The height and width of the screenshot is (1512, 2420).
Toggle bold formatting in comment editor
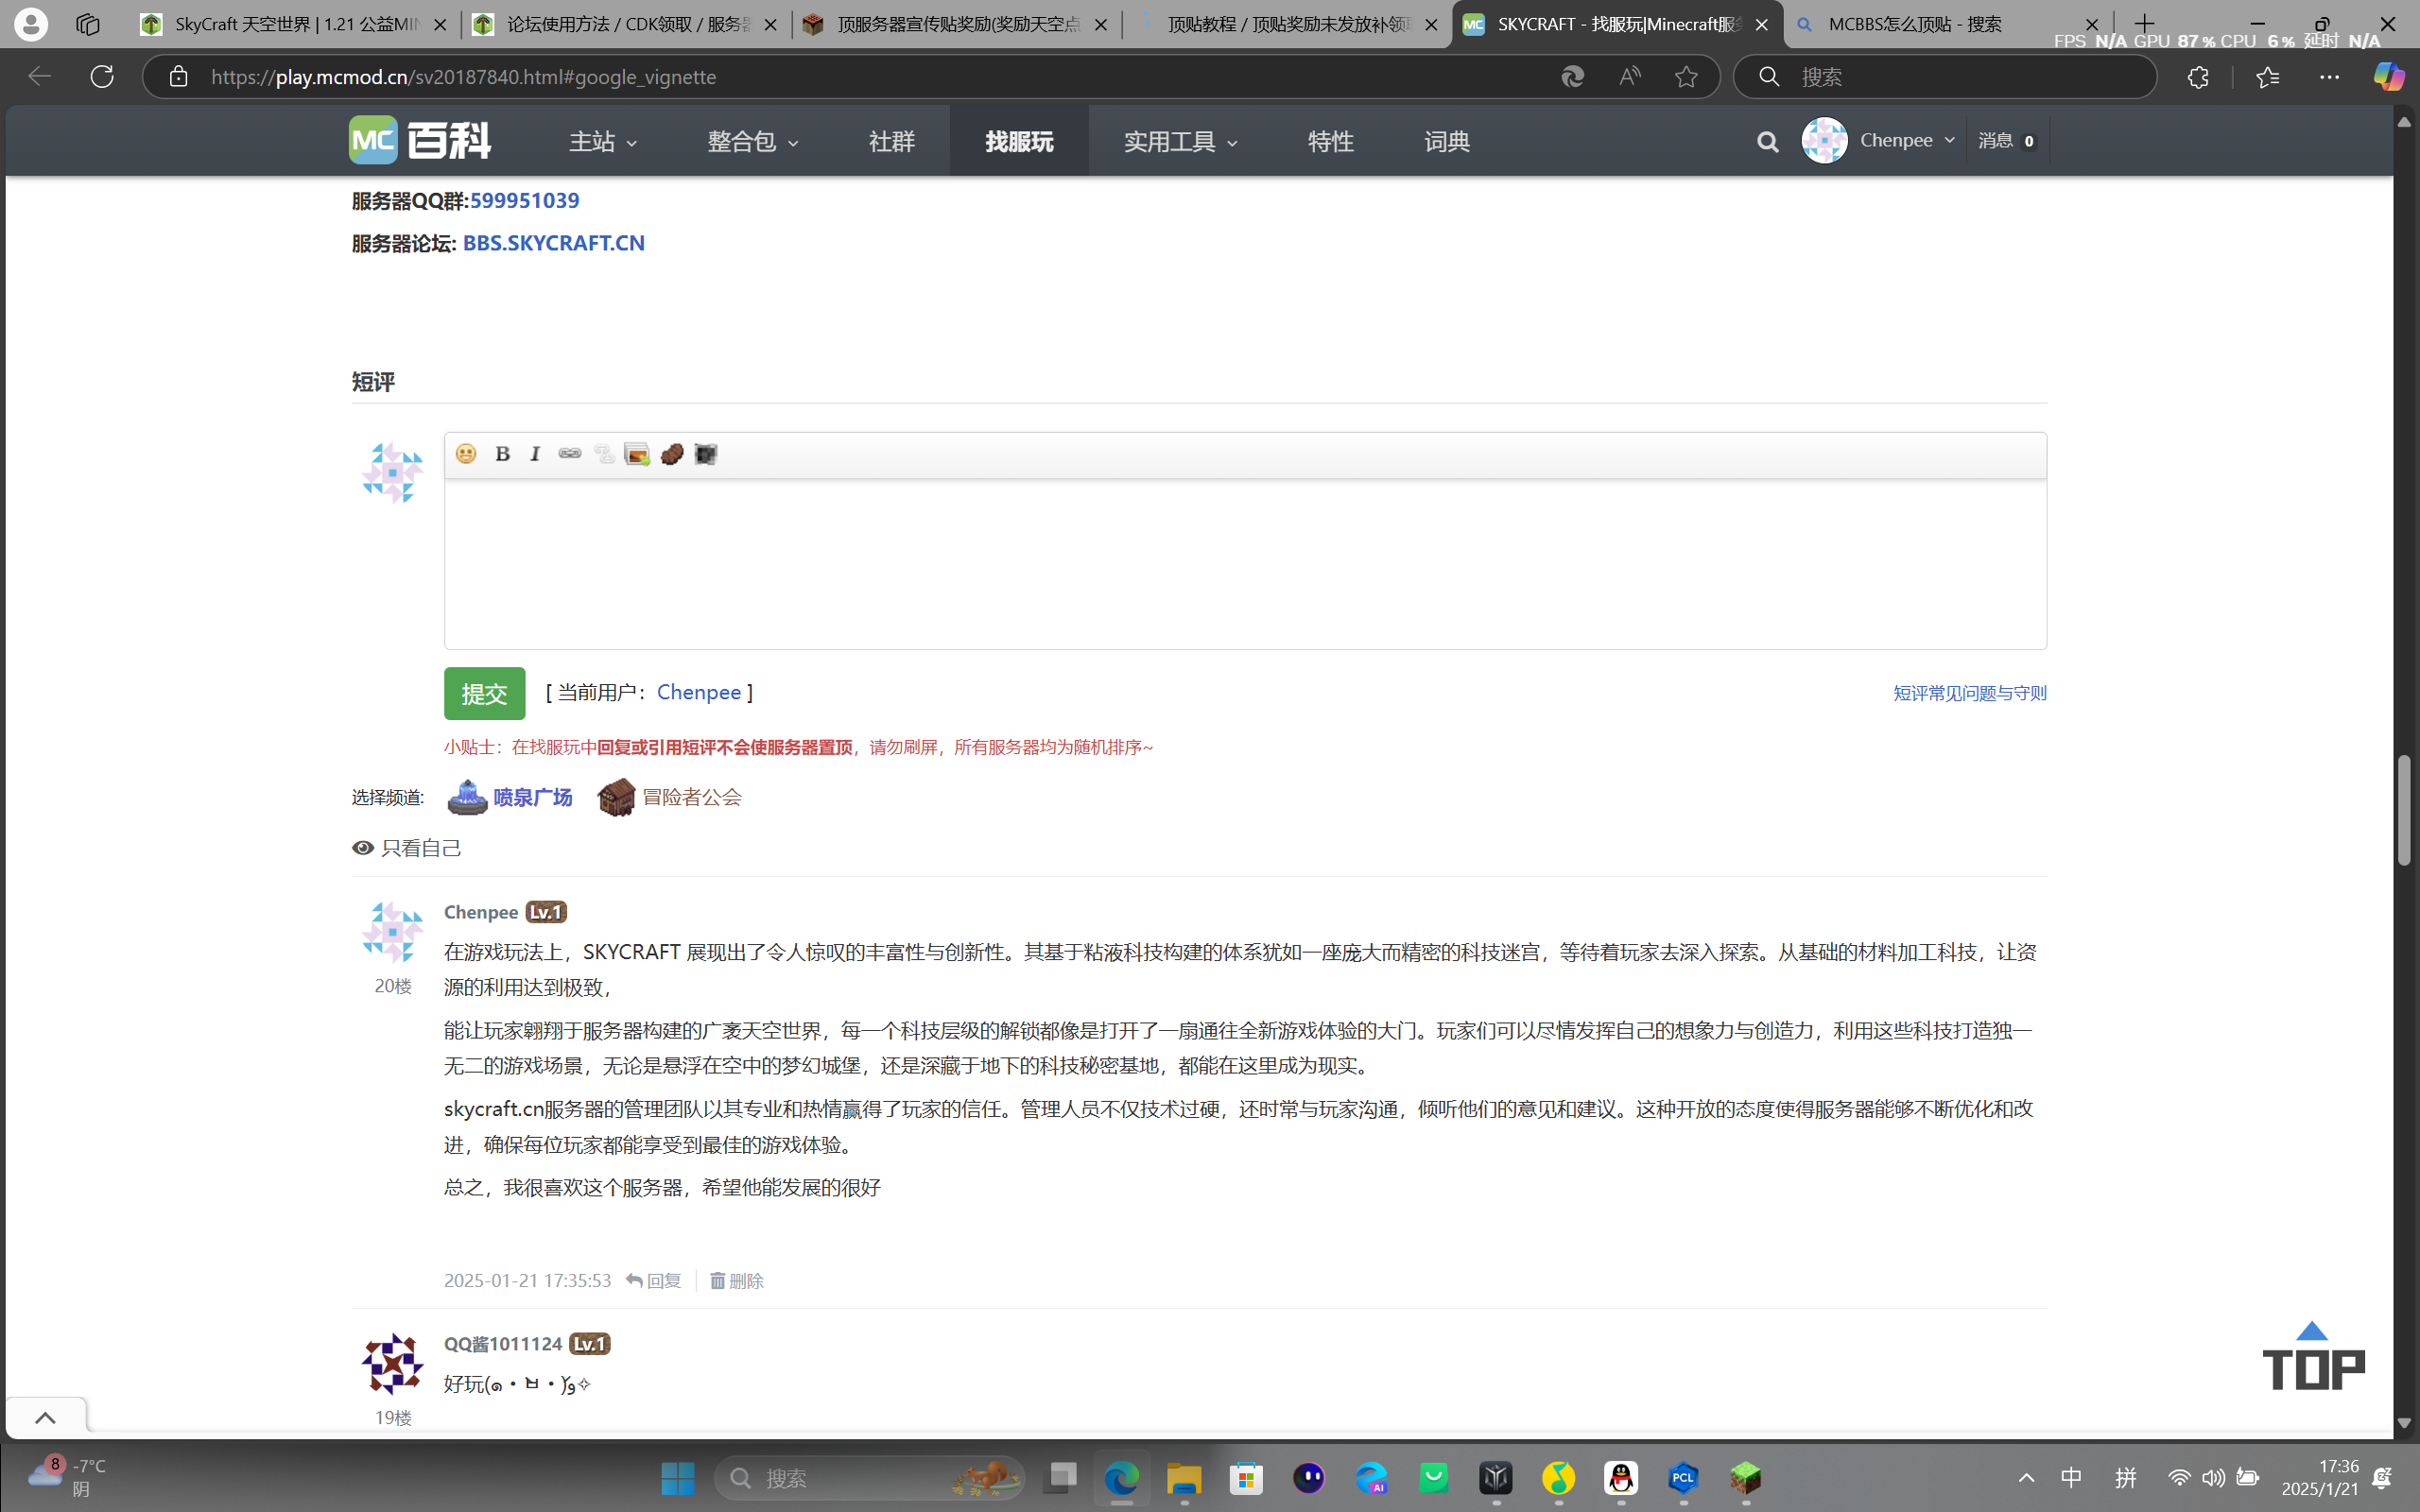tap(502, 454)
